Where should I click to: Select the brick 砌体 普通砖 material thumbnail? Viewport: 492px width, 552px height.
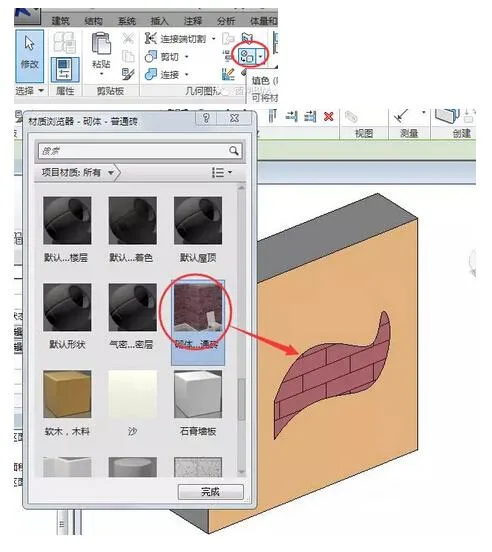tap(198, 307)
